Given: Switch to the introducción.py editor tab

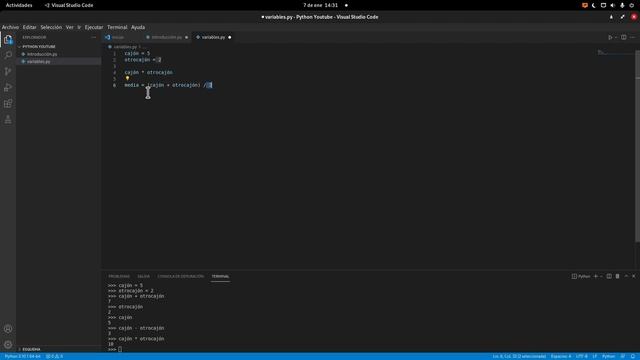Looking at the screenshot, I should click(x=167, y=37).
